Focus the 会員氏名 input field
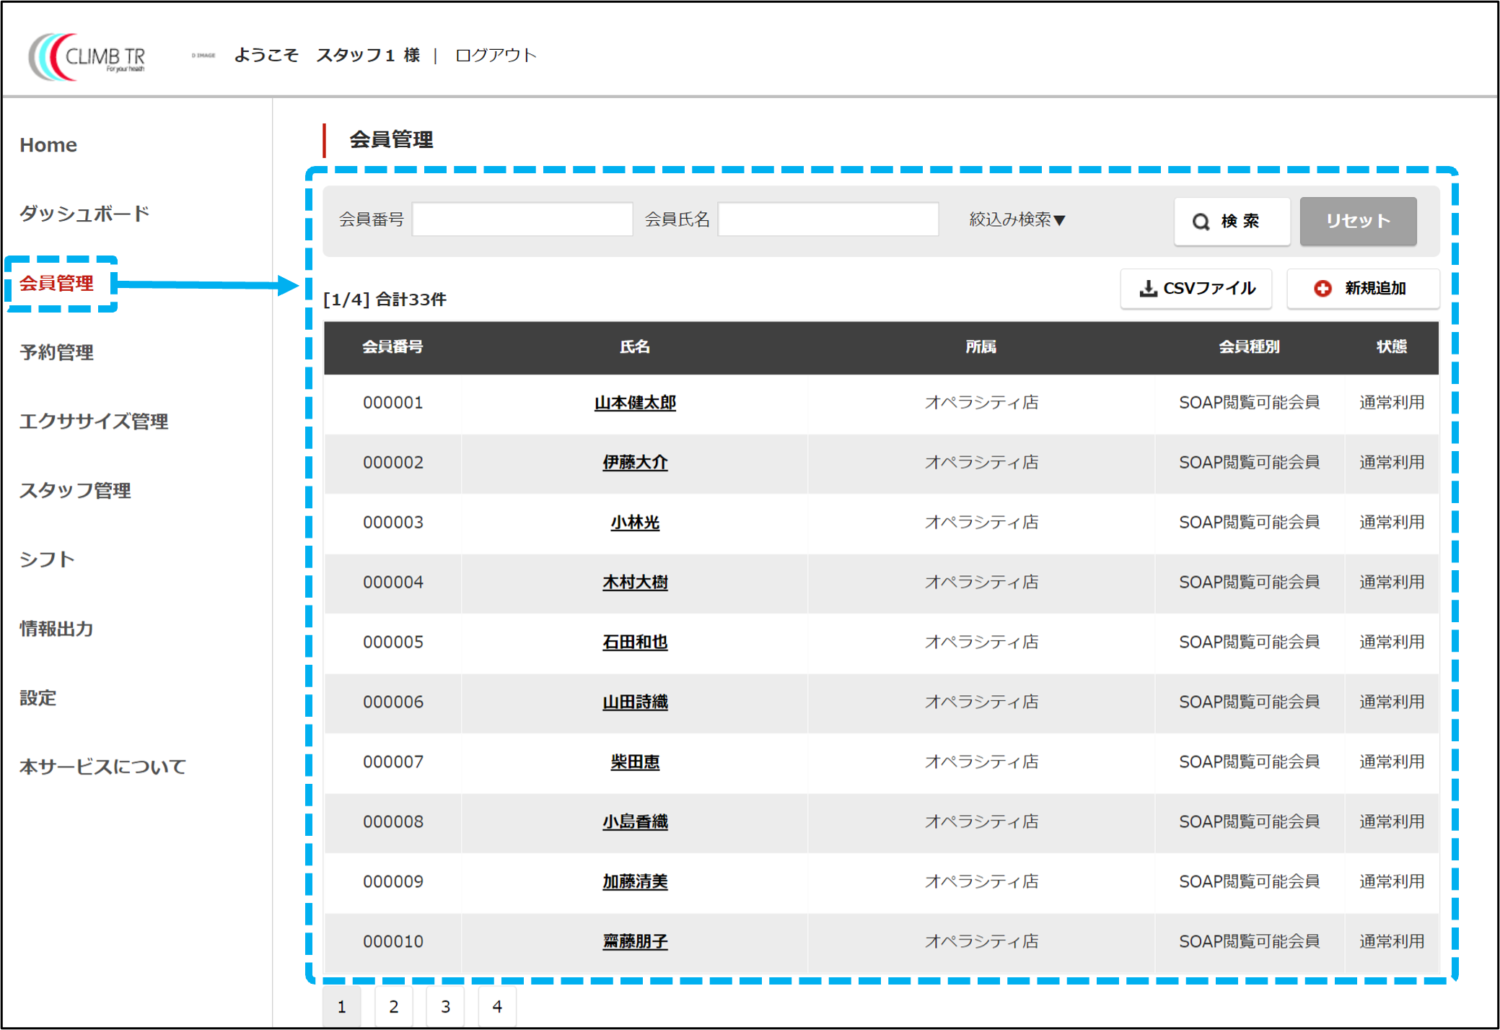Screen dimensions: 1500x1030 point(828,219)
